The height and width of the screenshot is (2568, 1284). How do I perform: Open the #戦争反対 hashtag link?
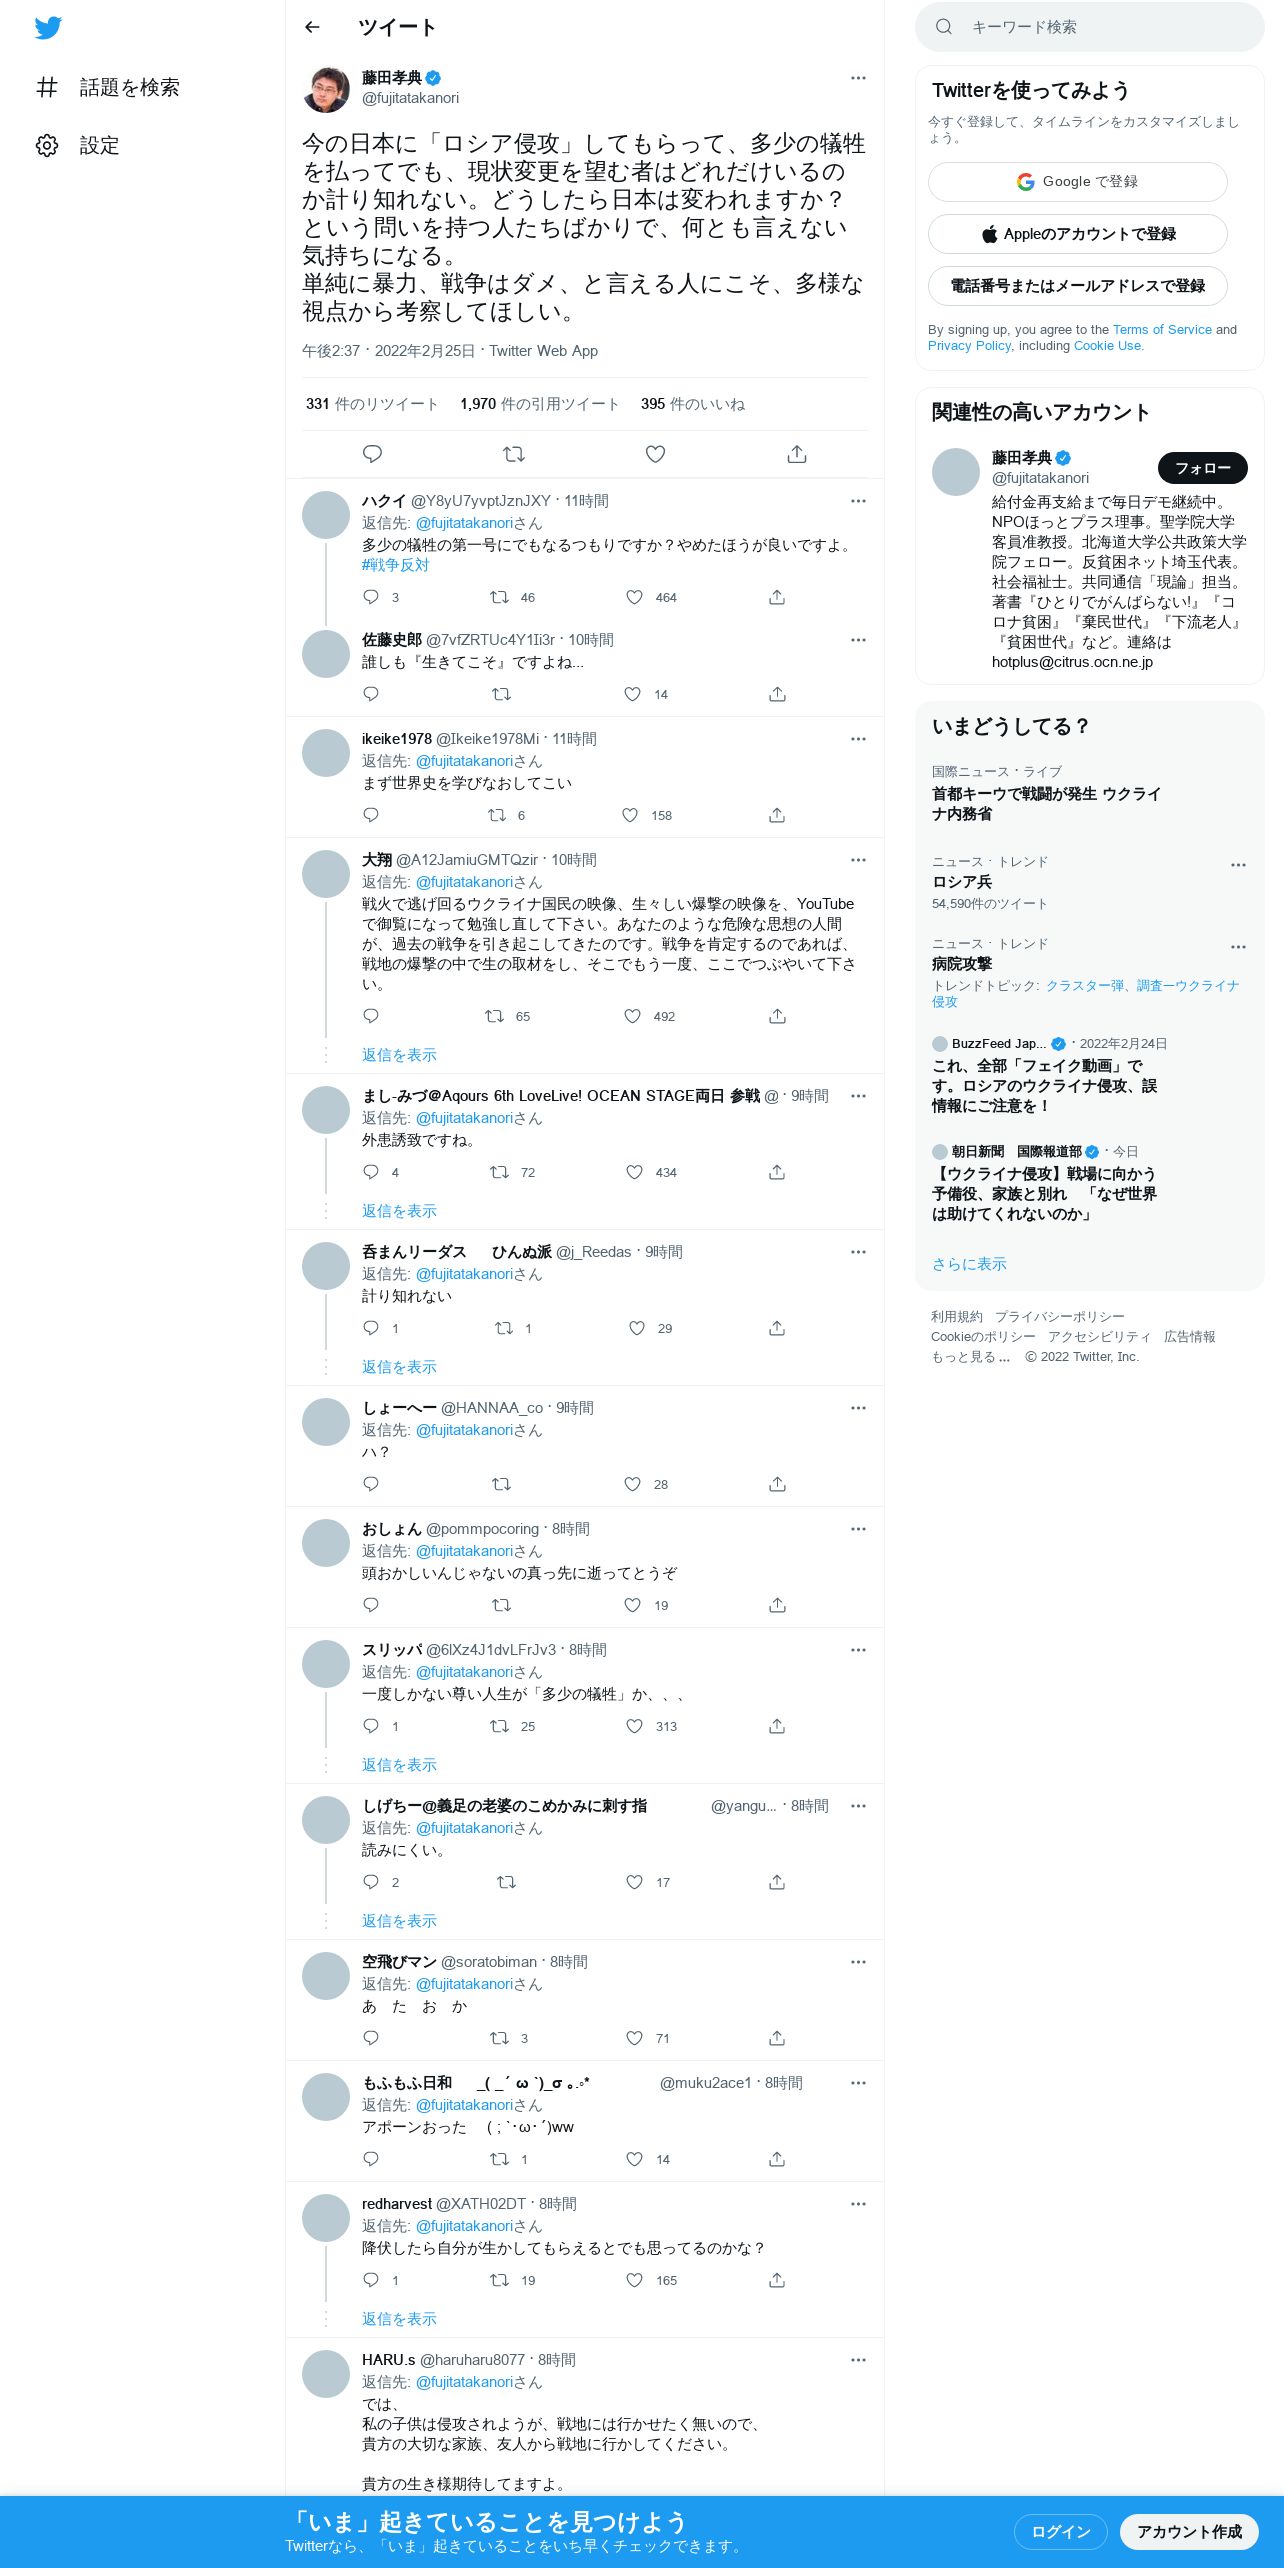395,565
